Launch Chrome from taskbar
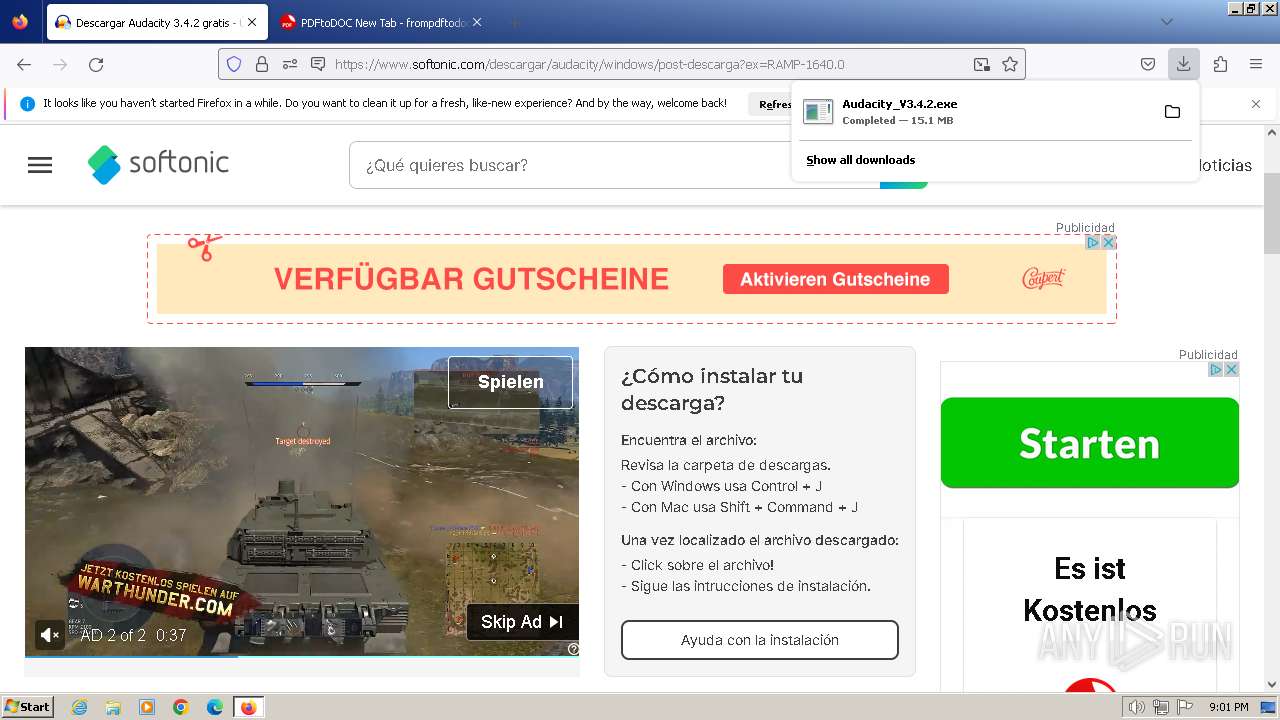The width and height of the screenshot is (1280, 720). click(181, 707)
